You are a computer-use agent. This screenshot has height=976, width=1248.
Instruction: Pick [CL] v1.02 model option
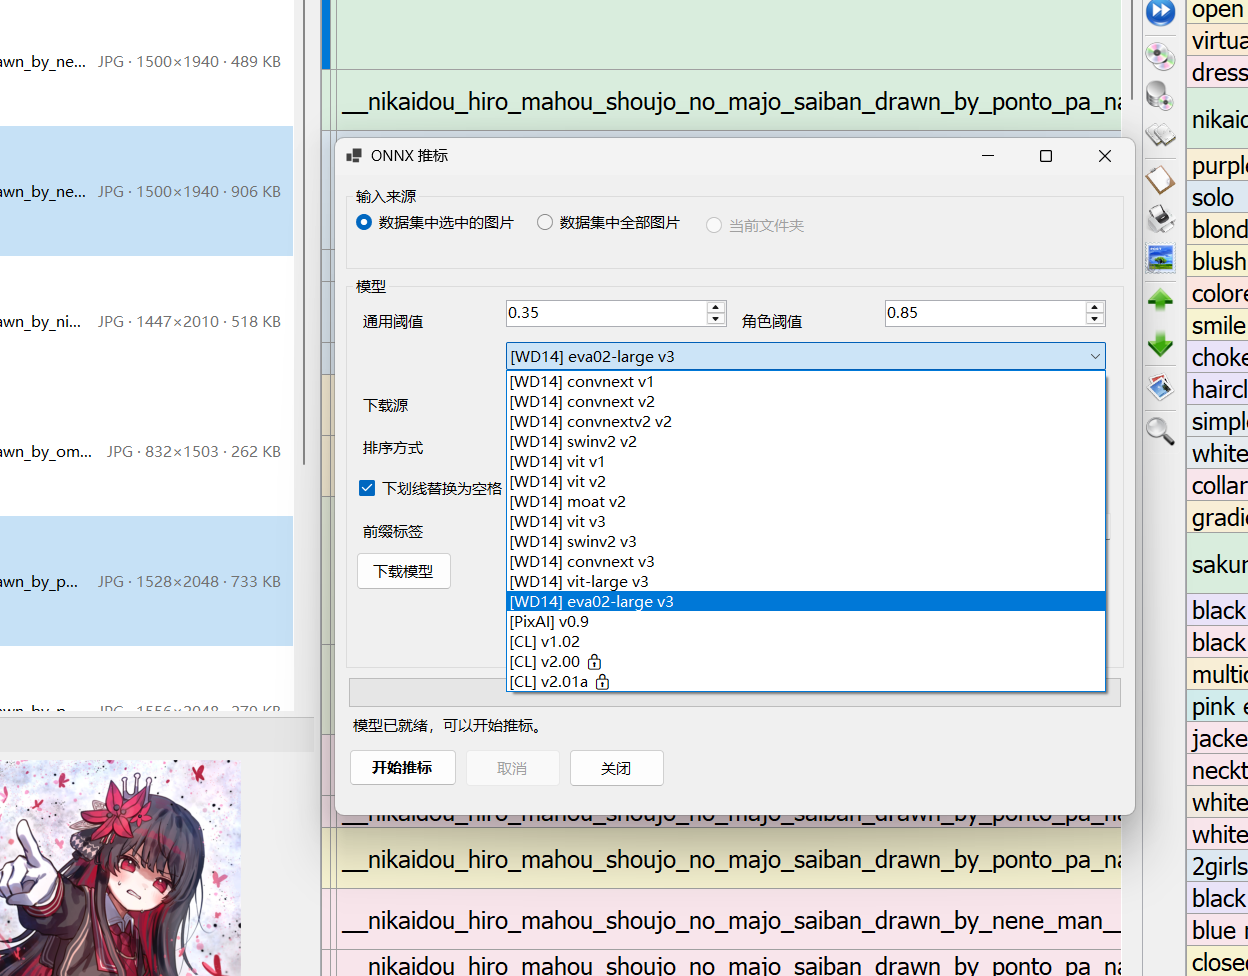click(x=806, y=642)
